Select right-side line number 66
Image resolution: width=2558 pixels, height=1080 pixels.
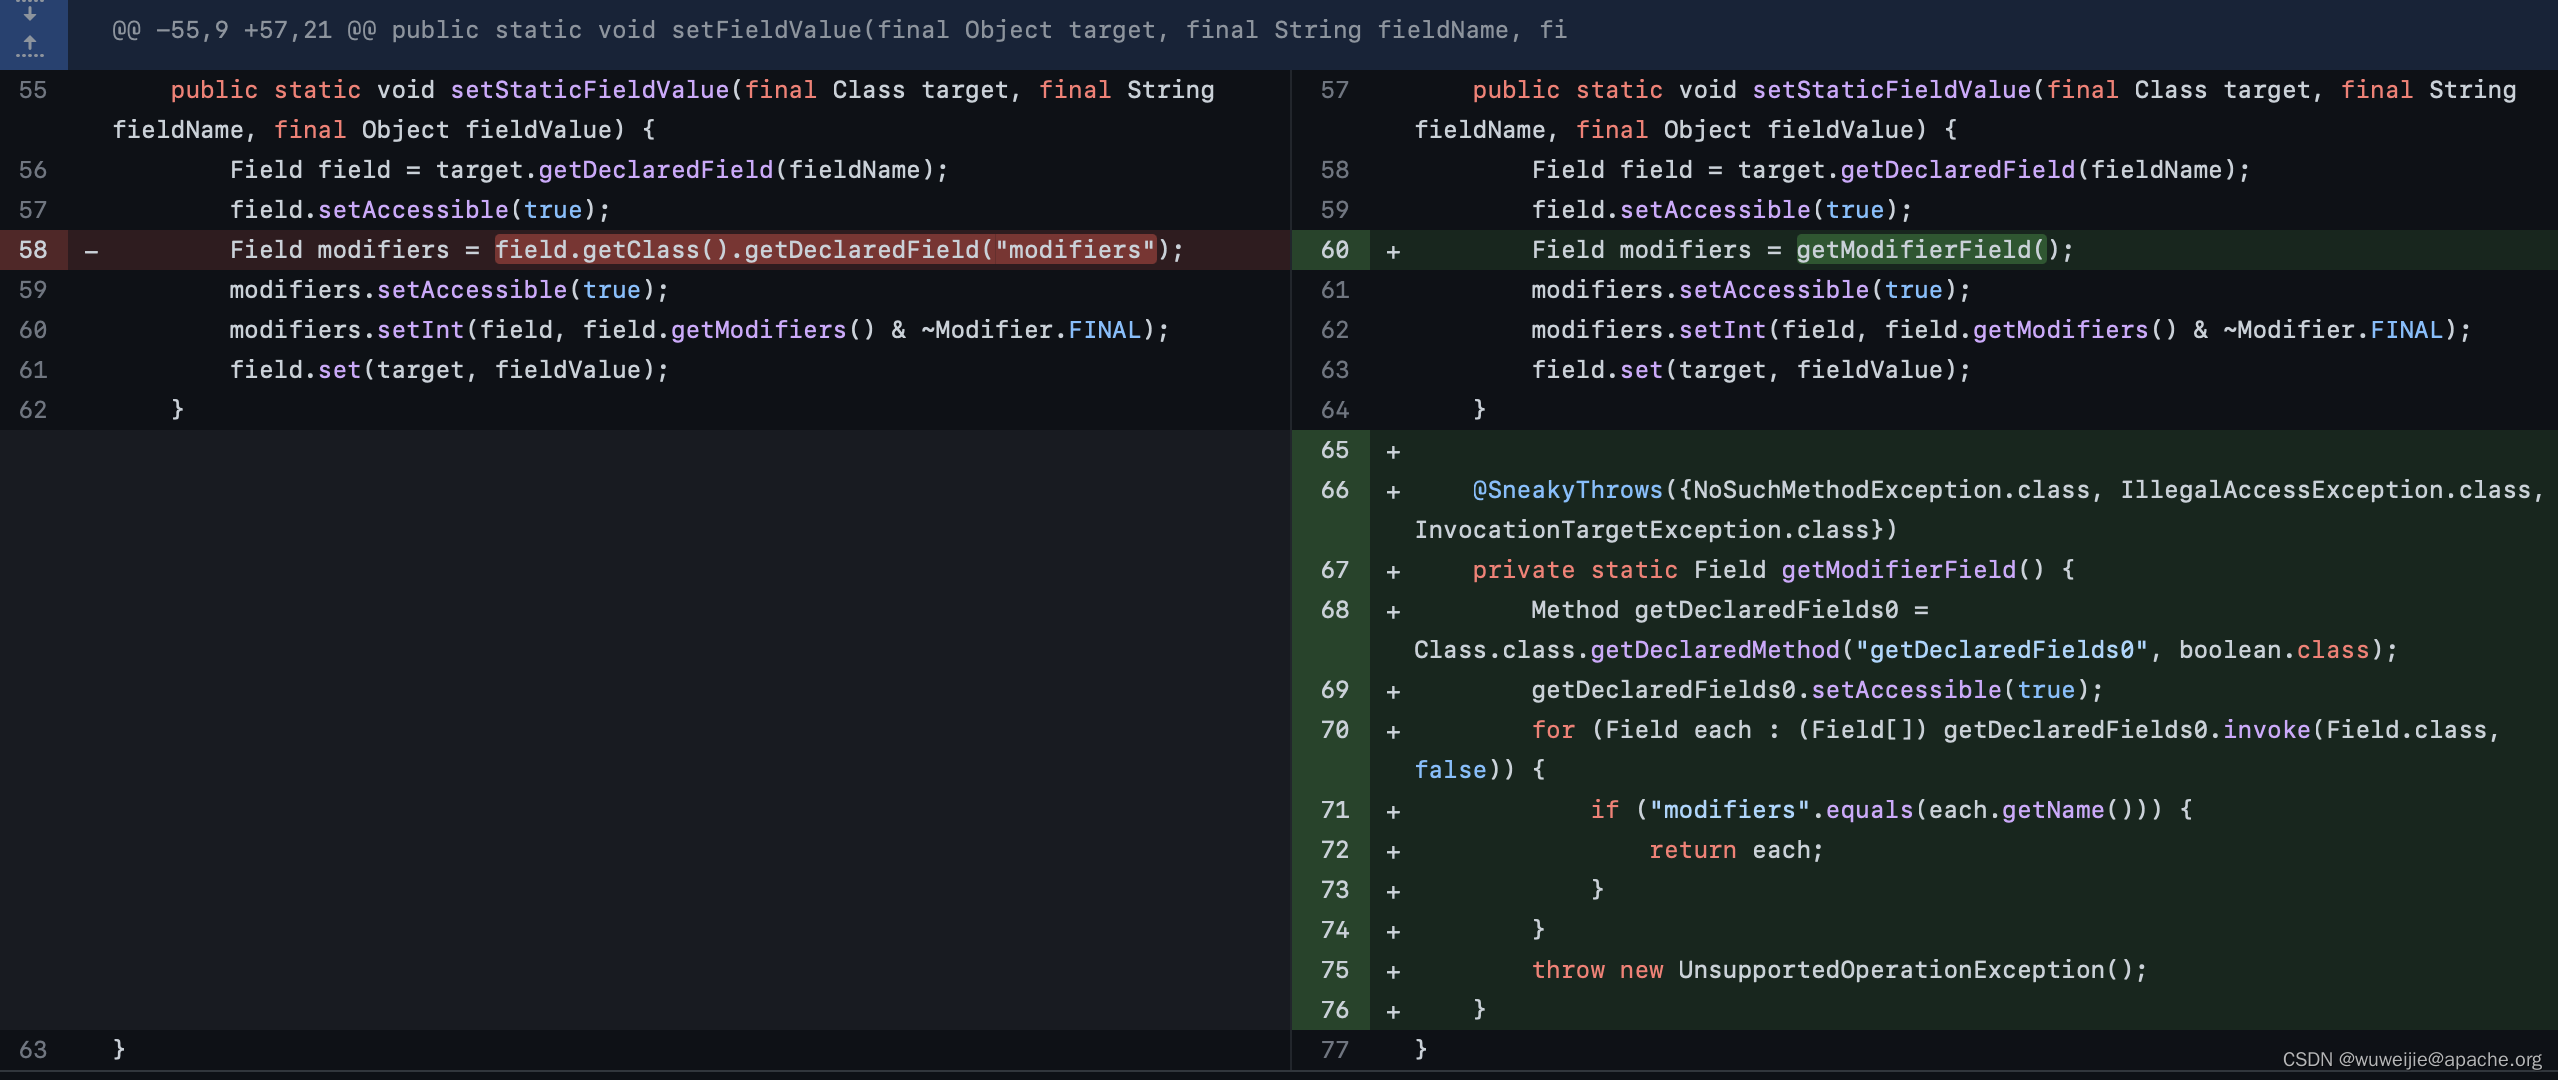coord(1334,490)
